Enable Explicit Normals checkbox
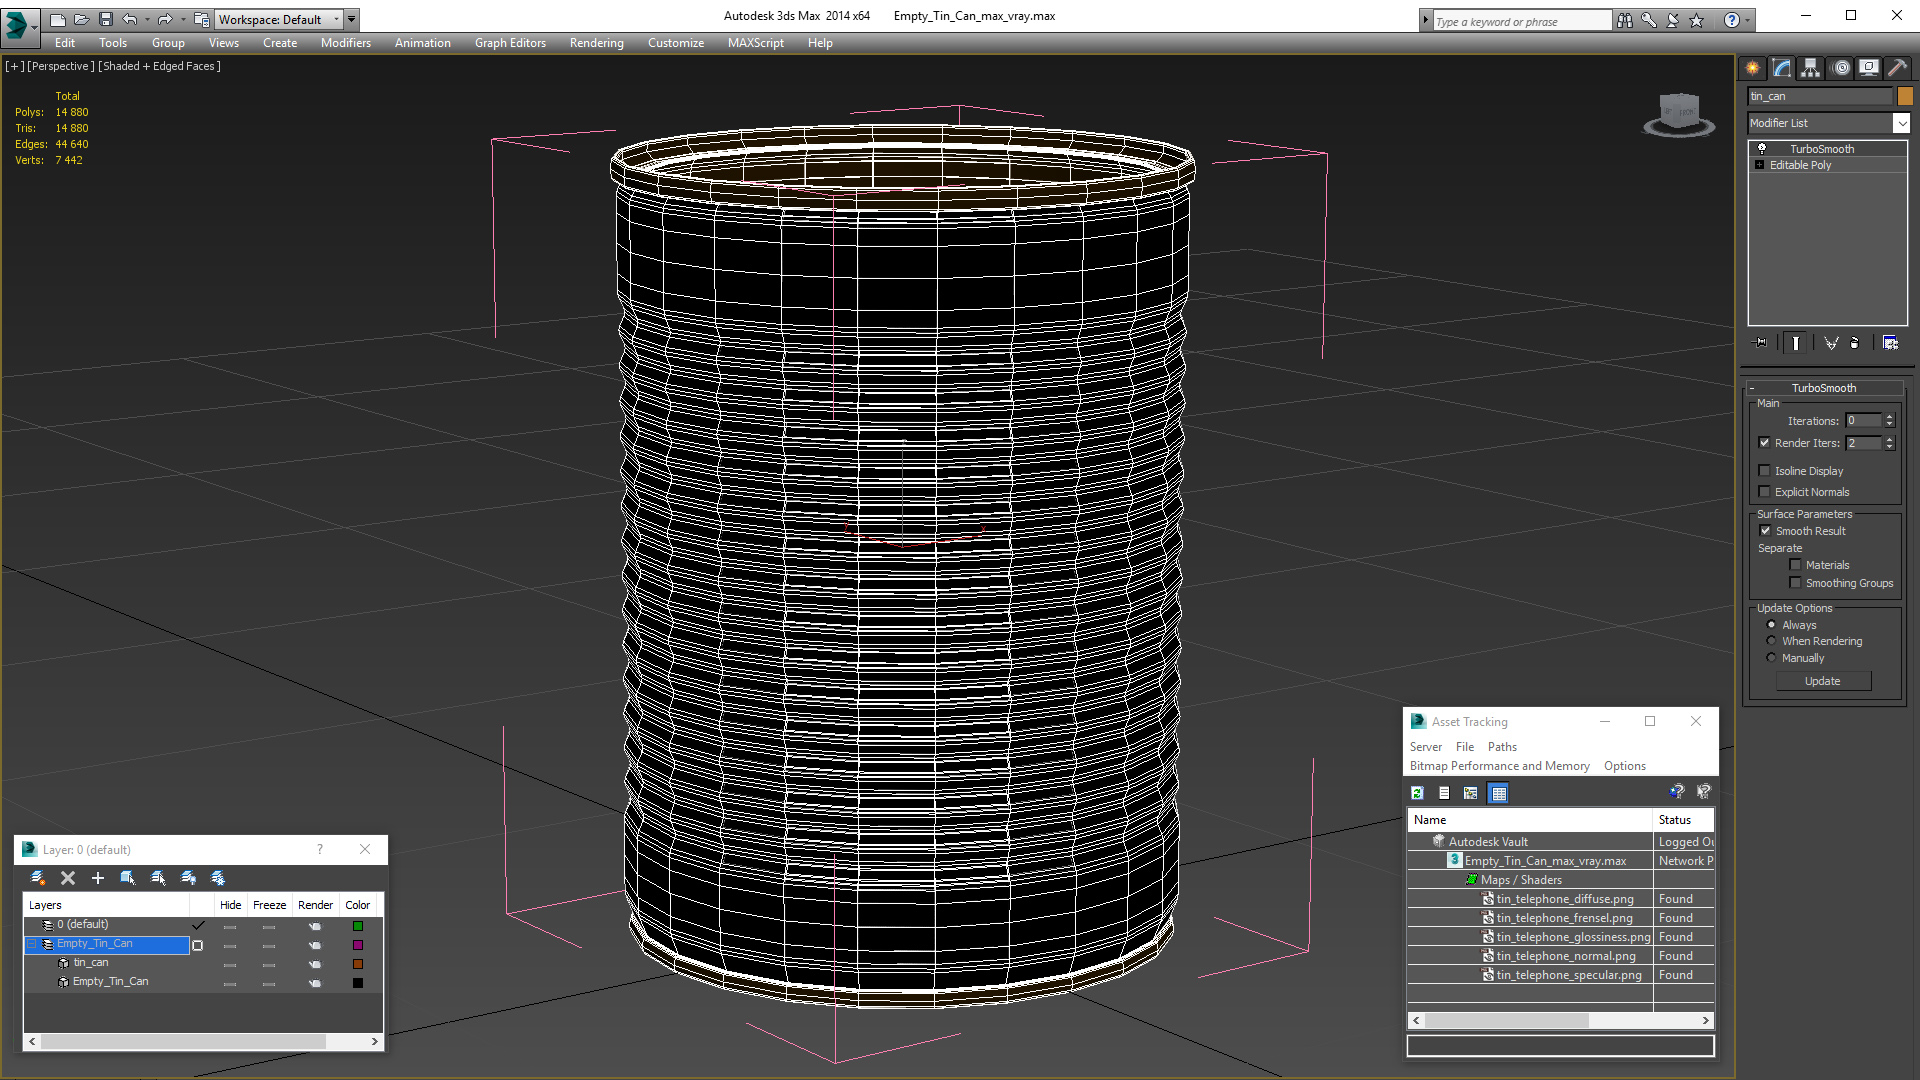 1765,492
